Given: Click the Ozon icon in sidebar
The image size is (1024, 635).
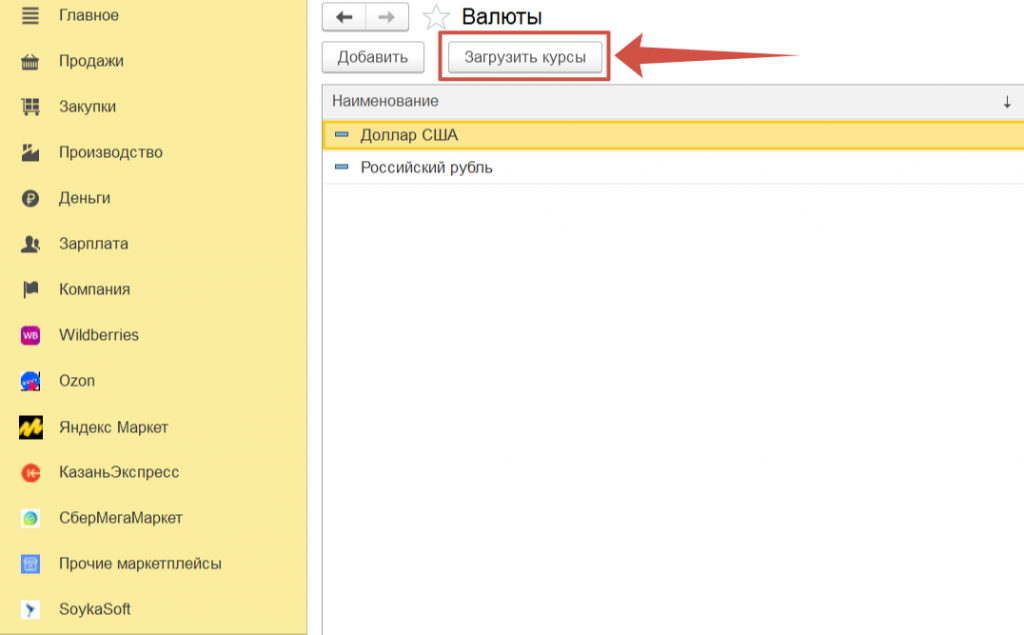Looking at the screenshot, I should click(x=31, y=381).
